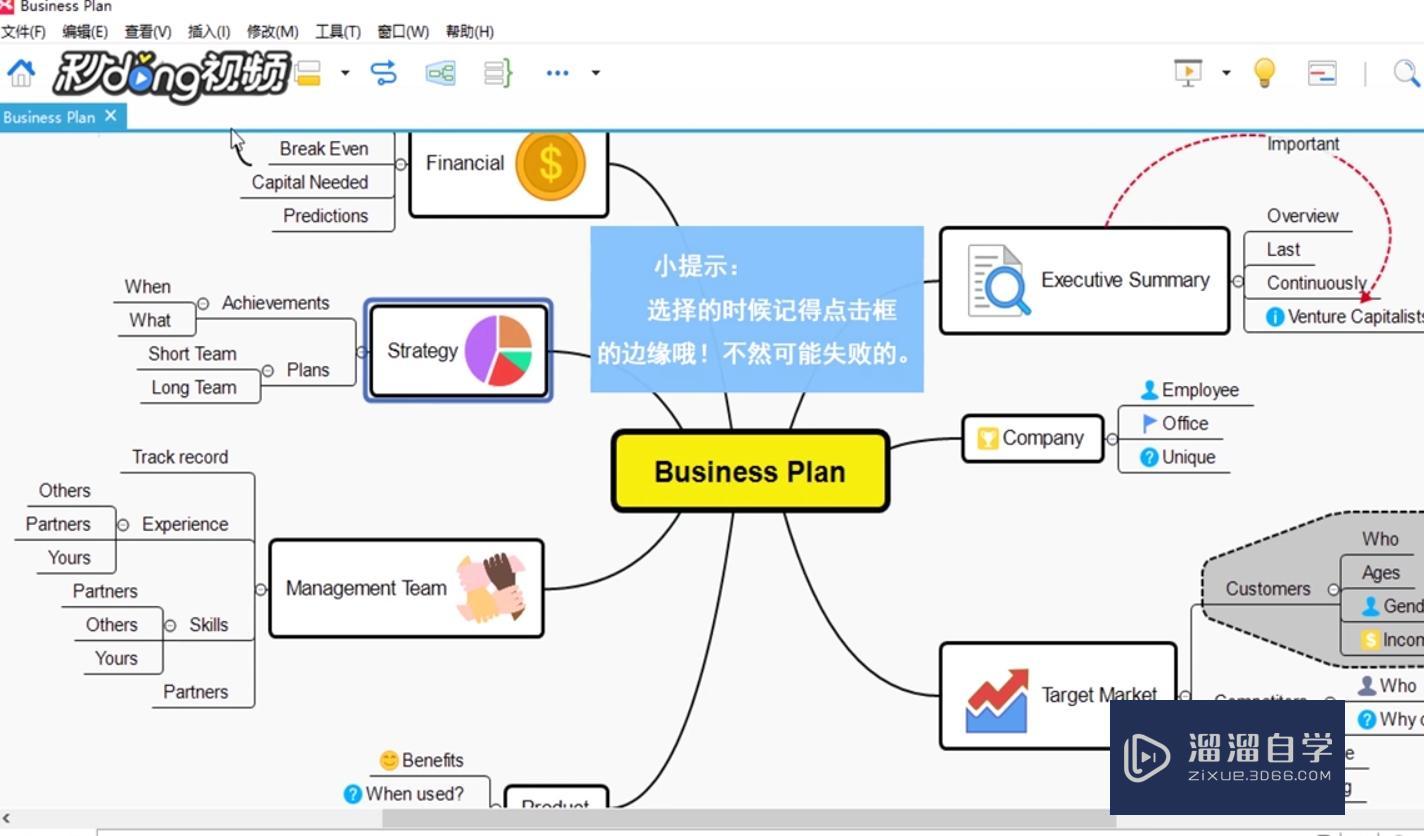Click the scroll left arrow at bottom
This screenshot has height=836, width=1424.
pos(7,818)
